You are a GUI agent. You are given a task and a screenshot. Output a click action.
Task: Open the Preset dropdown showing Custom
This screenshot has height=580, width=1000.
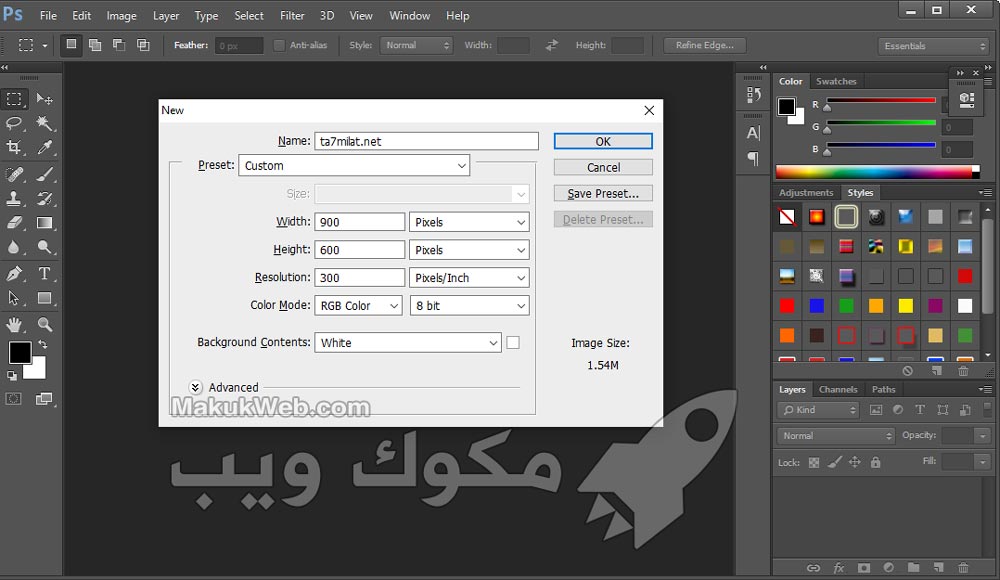tap(354, 166)
